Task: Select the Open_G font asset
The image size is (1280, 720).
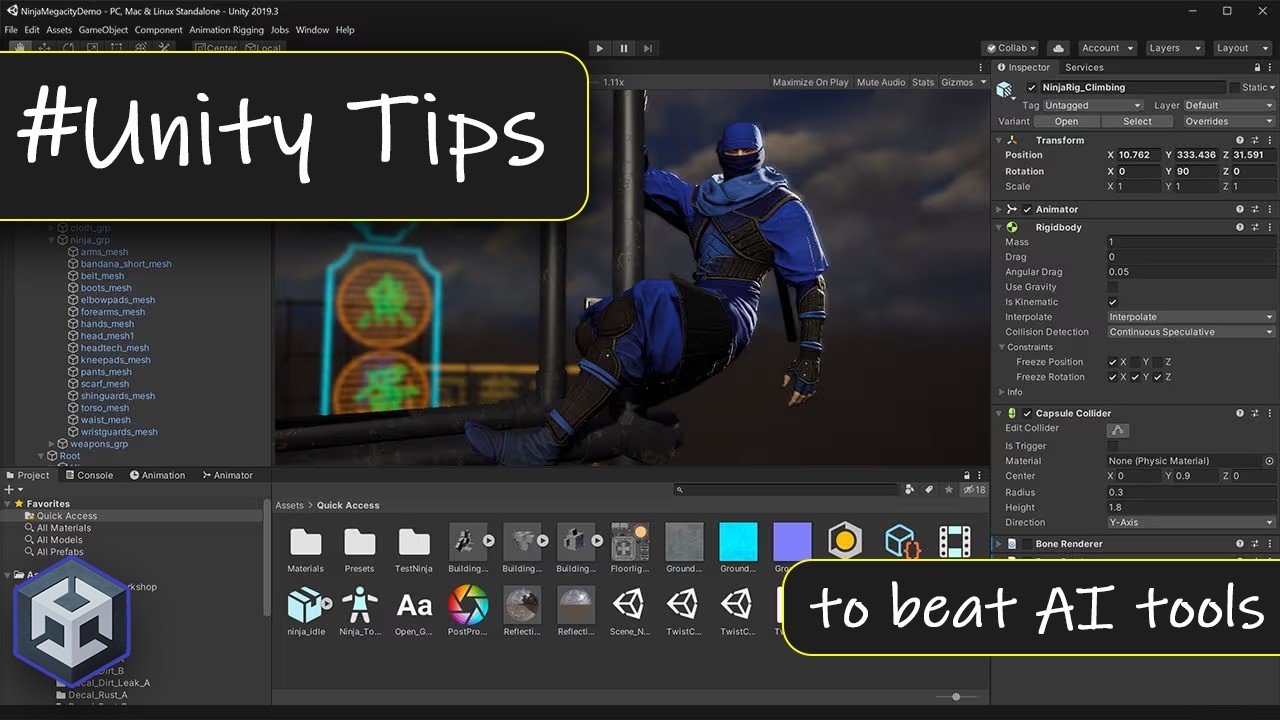Action: point(413,611)
